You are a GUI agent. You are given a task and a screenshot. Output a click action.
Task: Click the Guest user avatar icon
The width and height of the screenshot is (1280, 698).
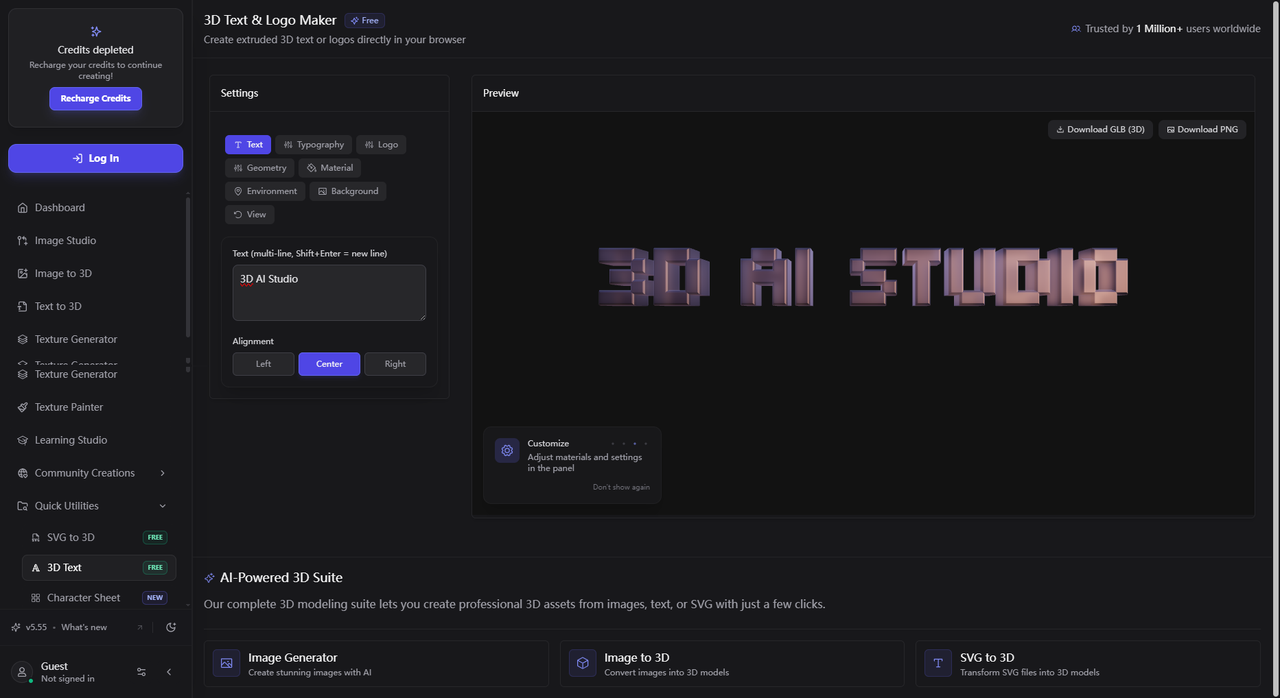pos(23,672)
